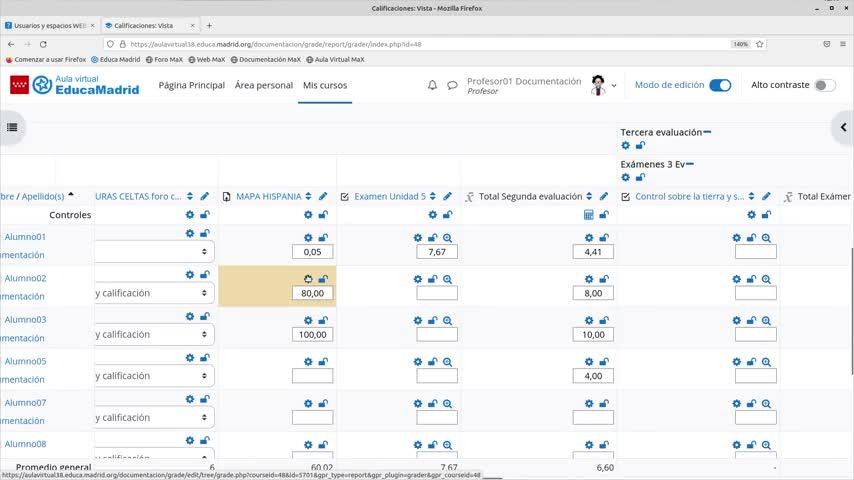
Task: Click magnifier for Alumno03 Examen Unidad 5
Action: [447, 320]
